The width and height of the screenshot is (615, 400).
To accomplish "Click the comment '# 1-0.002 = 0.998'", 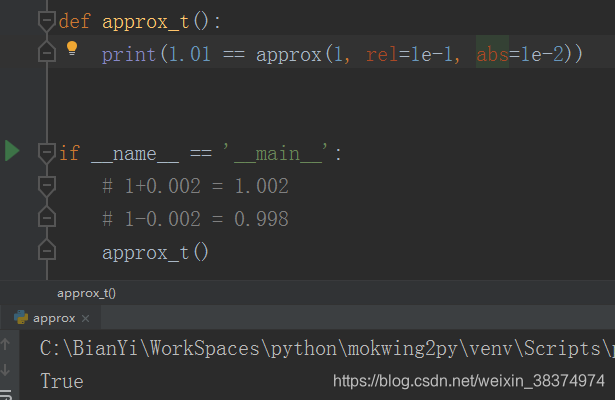I will tap(195, 219).
